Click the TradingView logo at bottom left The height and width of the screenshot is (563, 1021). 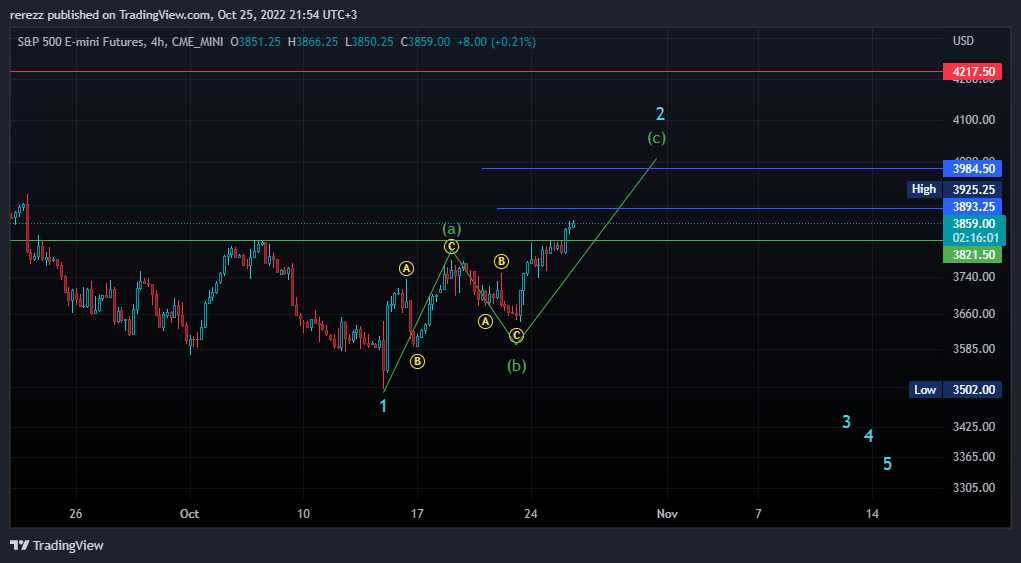(x=57, y=545)
